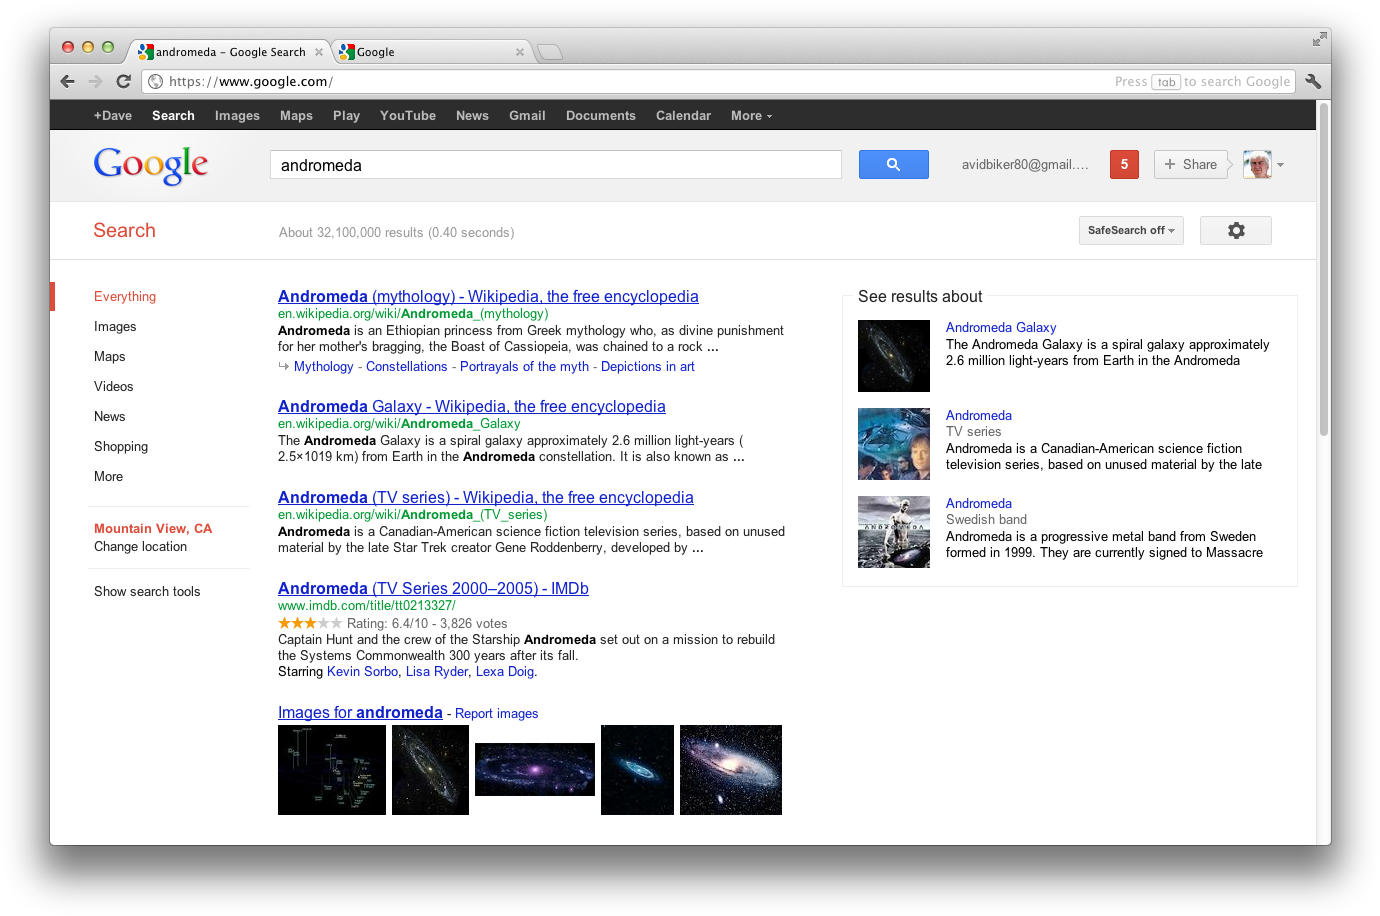Image resolution: width=1380 pixels, height=916 pixels.
Task: Switch to the andromeda – Google Search tab
Action: [230, 52]
